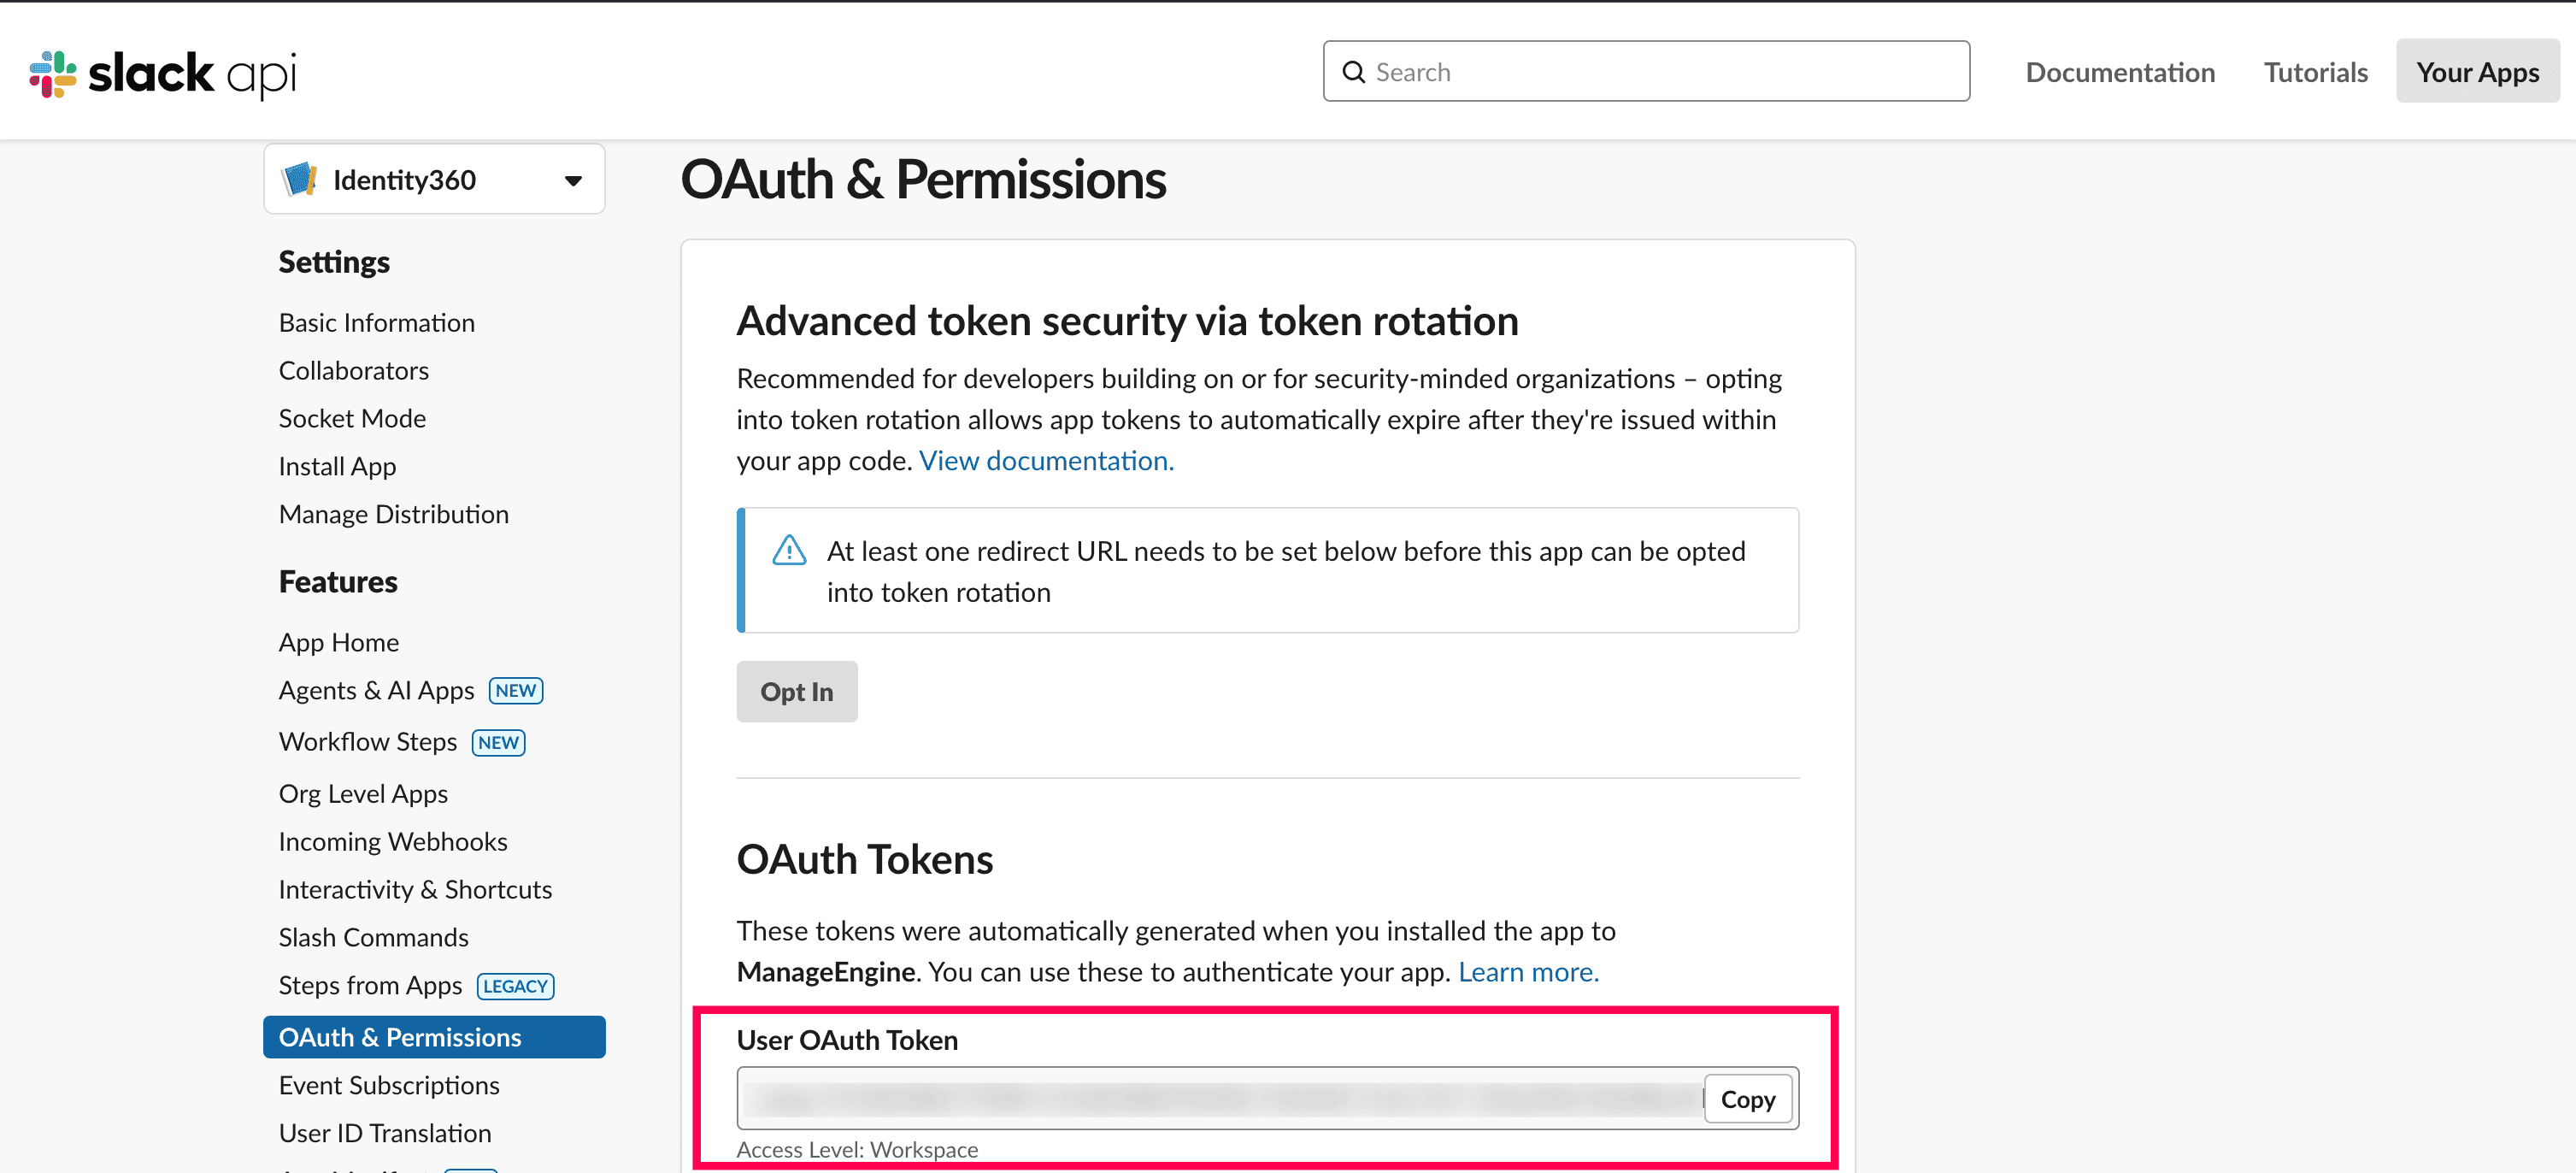Viewport: 2576px width, 1173px height.
Task: Open the Learn more link
Action: (1528, 972)
